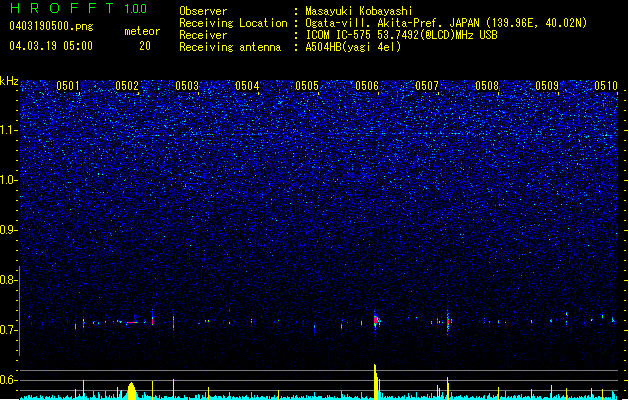Viewport: 629px width, 400px height.
Task: Click time marker 0503
Action: 187,85
